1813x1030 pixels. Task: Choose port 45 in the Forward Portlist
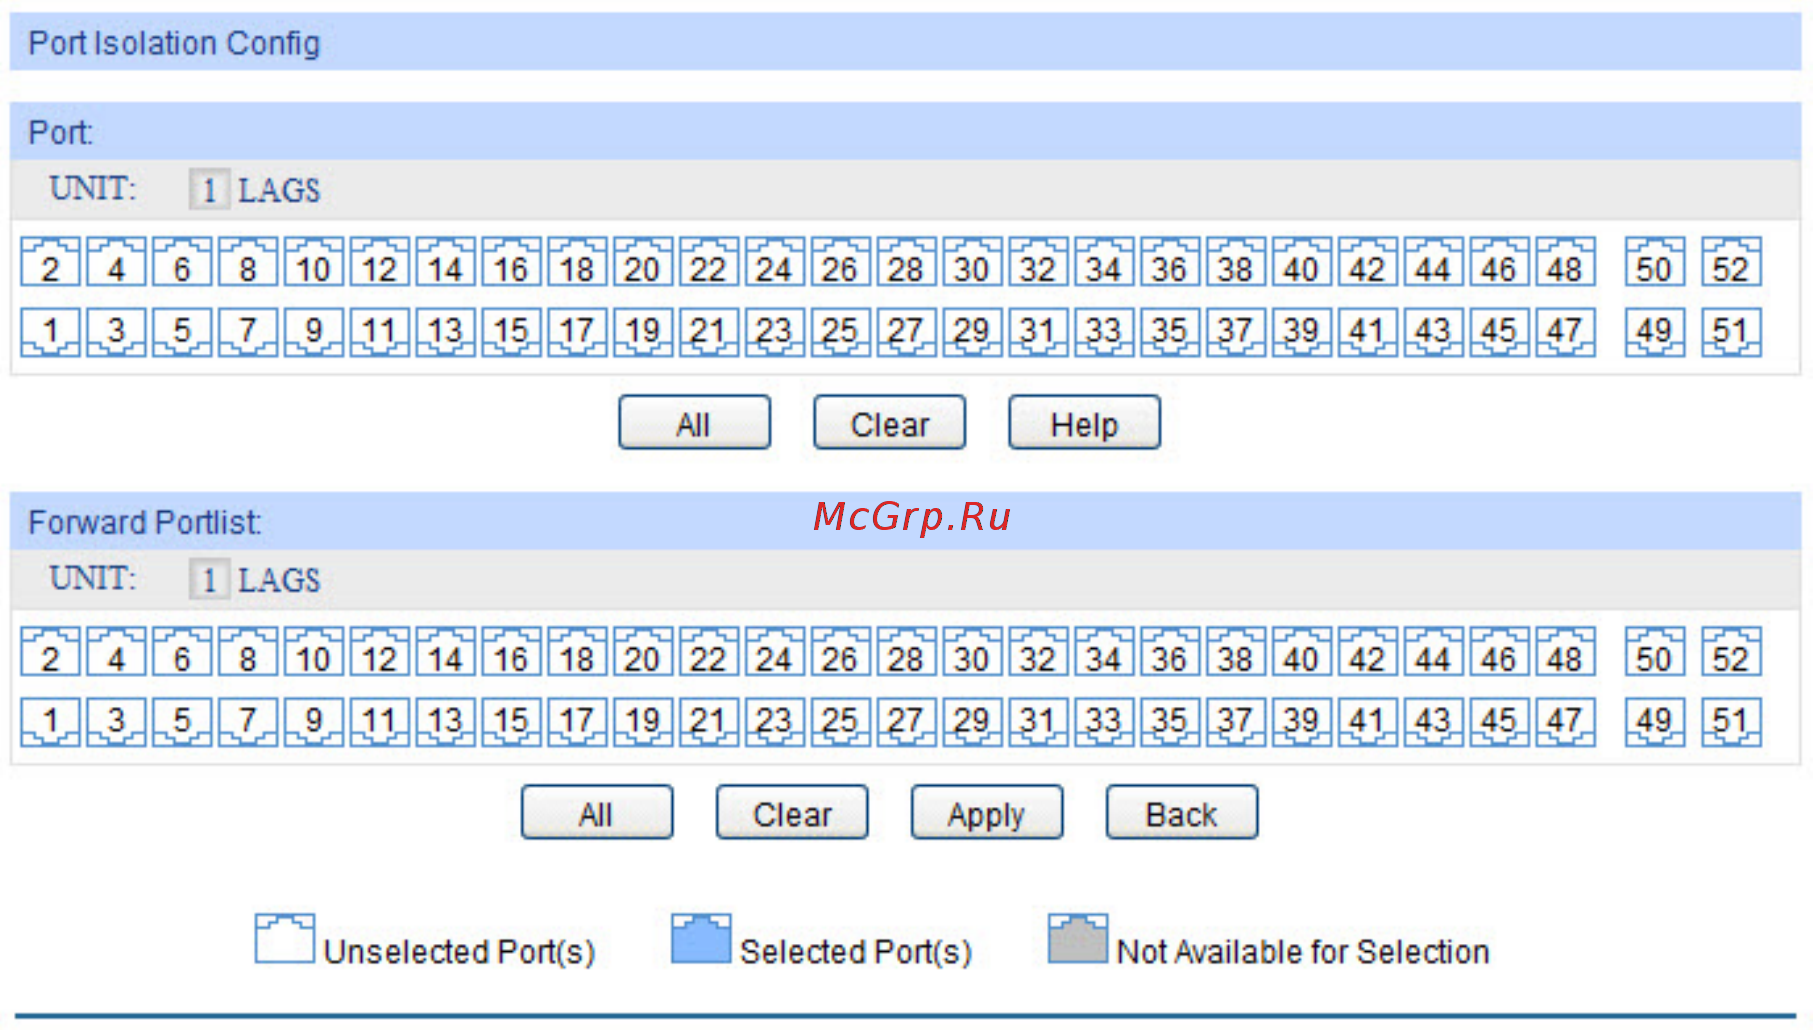point(1500,722)
